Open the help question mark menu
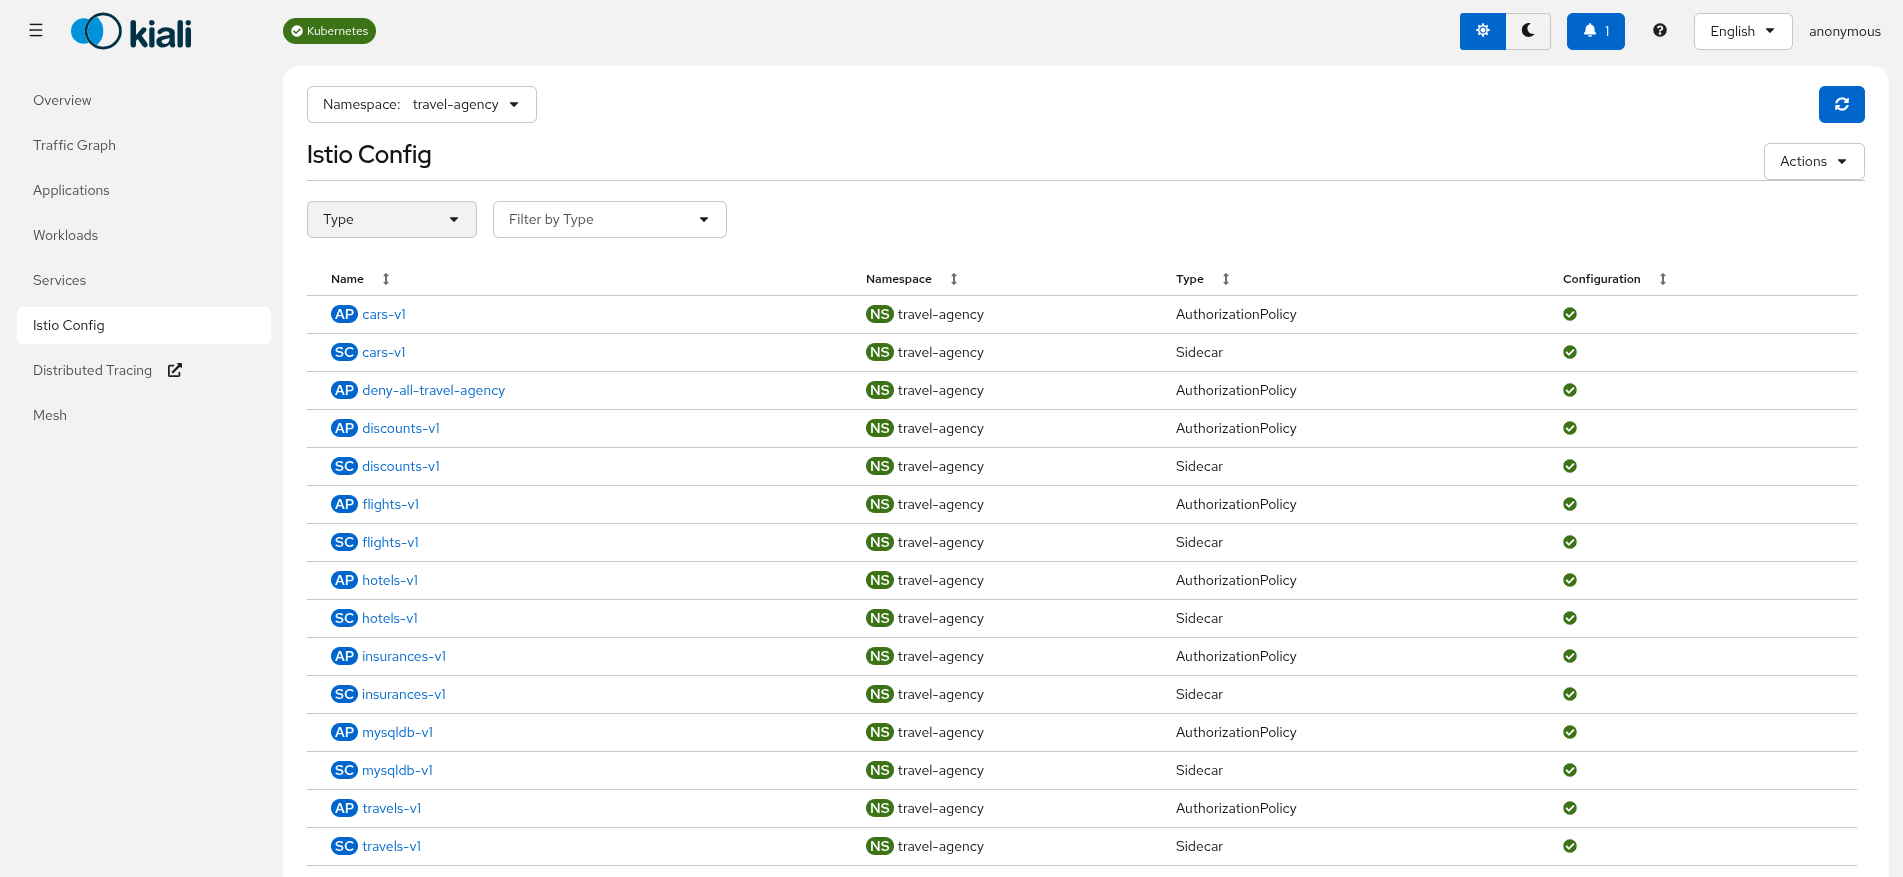 (x=1659, y=31)
